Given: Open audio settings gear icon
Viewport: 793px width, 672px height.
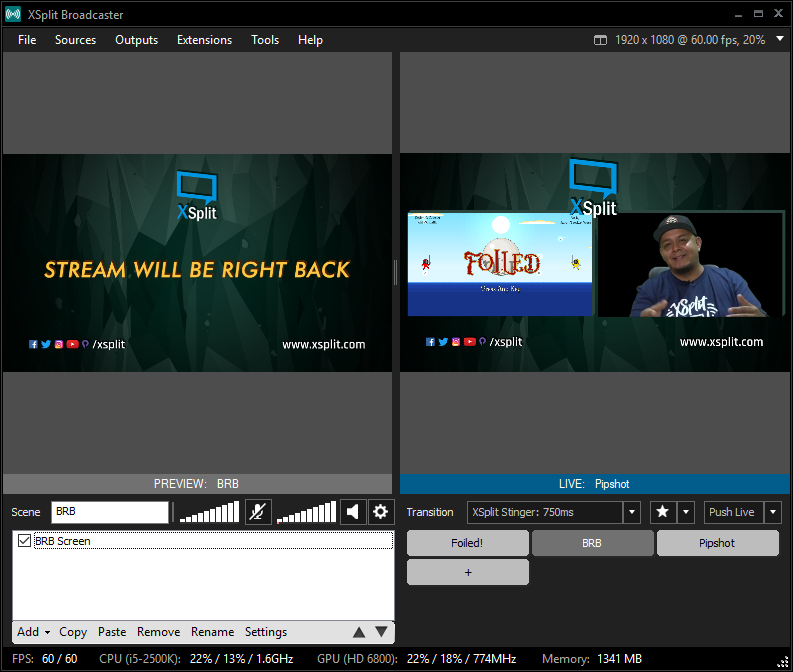Looking at the screenshot, I should (x=380, y=512).
